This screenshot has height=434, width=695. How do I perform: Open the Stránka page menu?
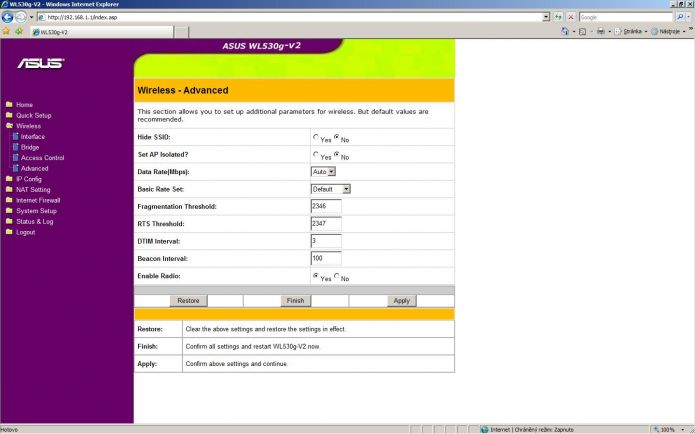click(631, 31)
